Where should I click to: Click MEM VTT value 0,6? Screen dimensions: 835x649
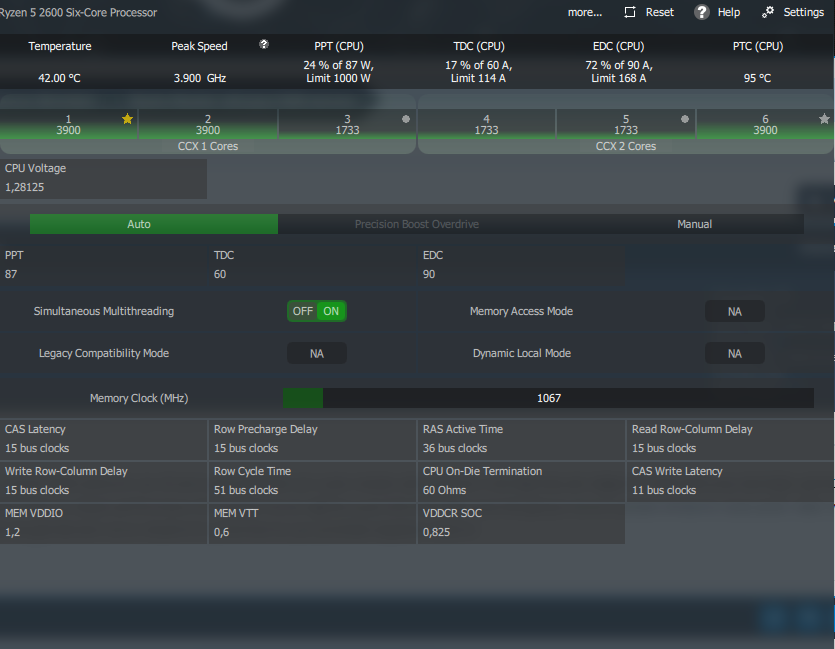click(222, 532)
